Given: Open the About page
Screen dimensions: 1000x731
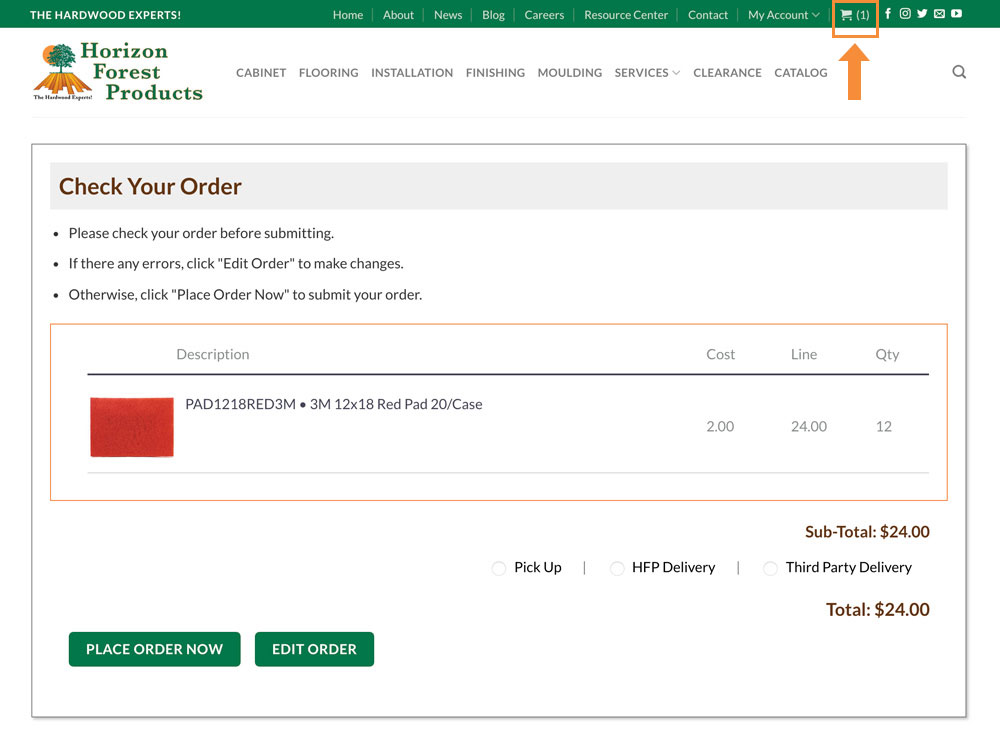Looking at the screenshot, I should point(398,15).
